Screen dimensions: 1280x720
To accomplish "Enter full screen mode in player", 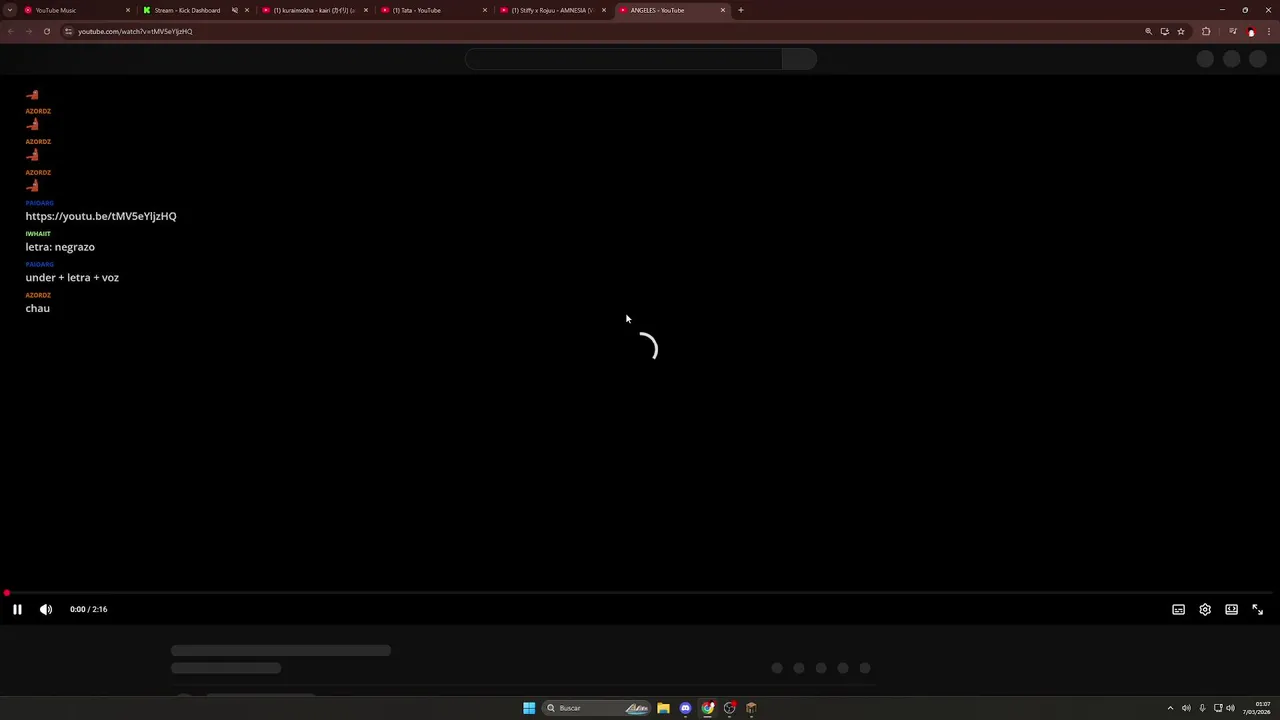I will [x=1258, y=609].
